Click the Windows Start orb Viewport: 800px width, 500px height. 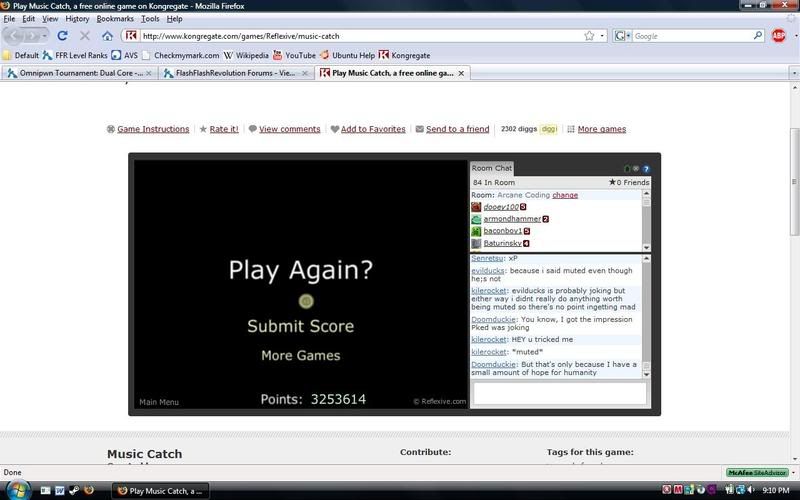pos(17,490)
